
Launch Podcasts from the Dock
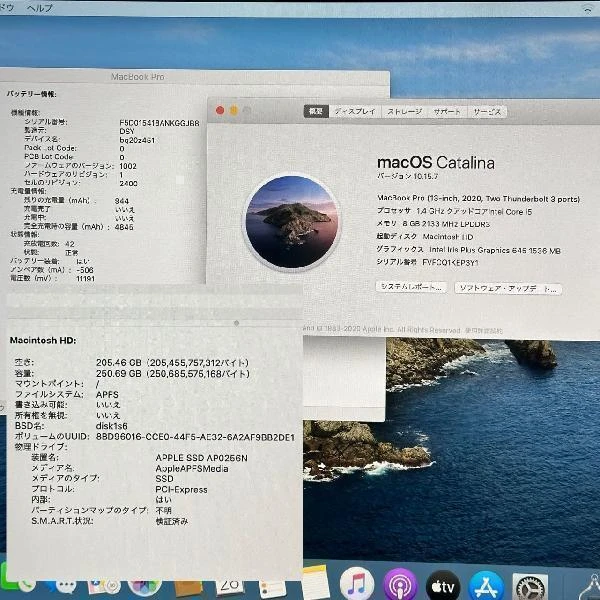(401, 585)
